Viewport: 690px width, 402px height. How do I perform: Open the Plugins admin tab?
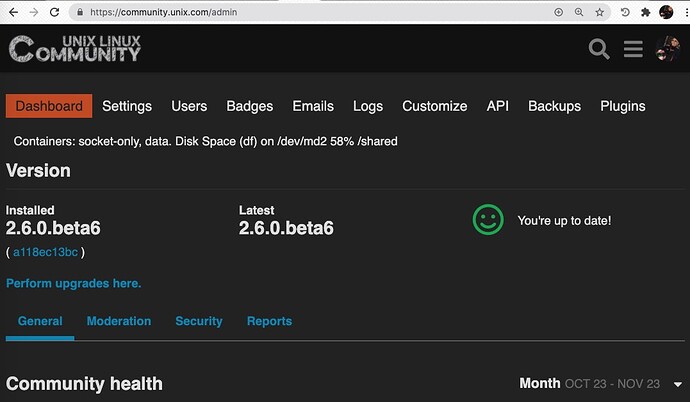623,106
